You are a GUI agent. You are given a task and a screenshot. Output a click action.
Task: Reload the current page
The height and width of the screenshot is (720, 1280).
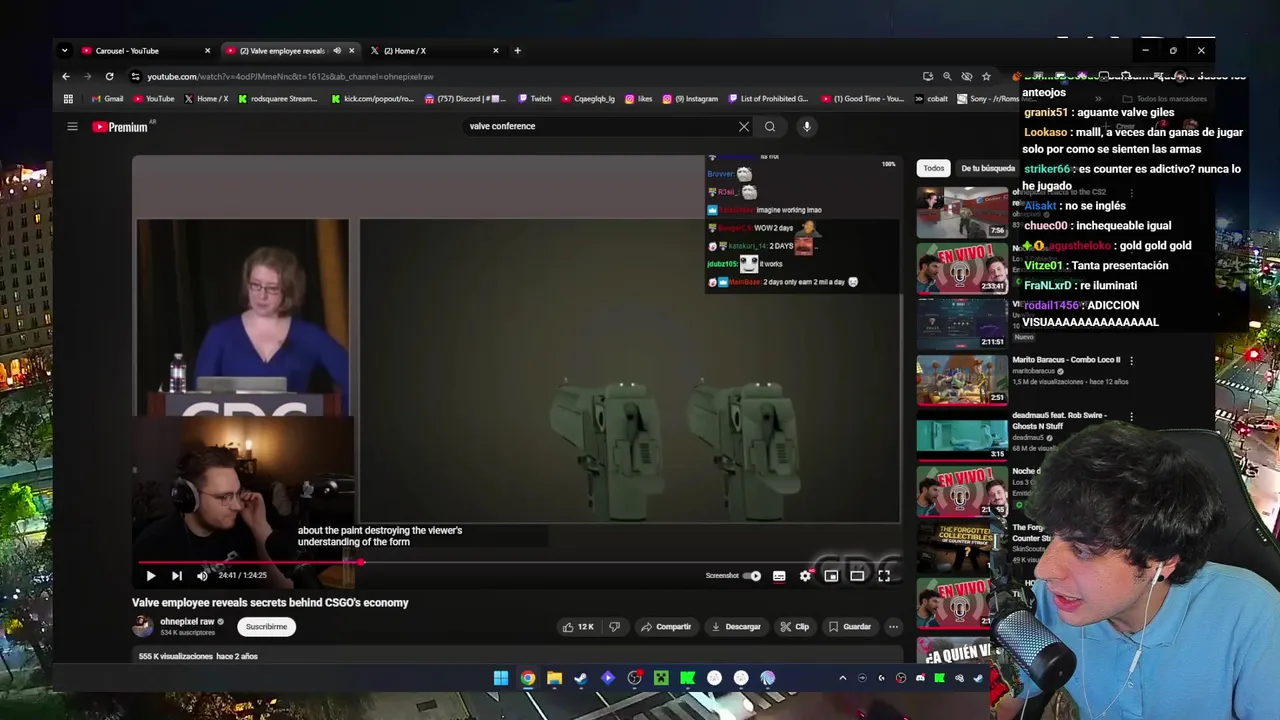coord(109,76)
